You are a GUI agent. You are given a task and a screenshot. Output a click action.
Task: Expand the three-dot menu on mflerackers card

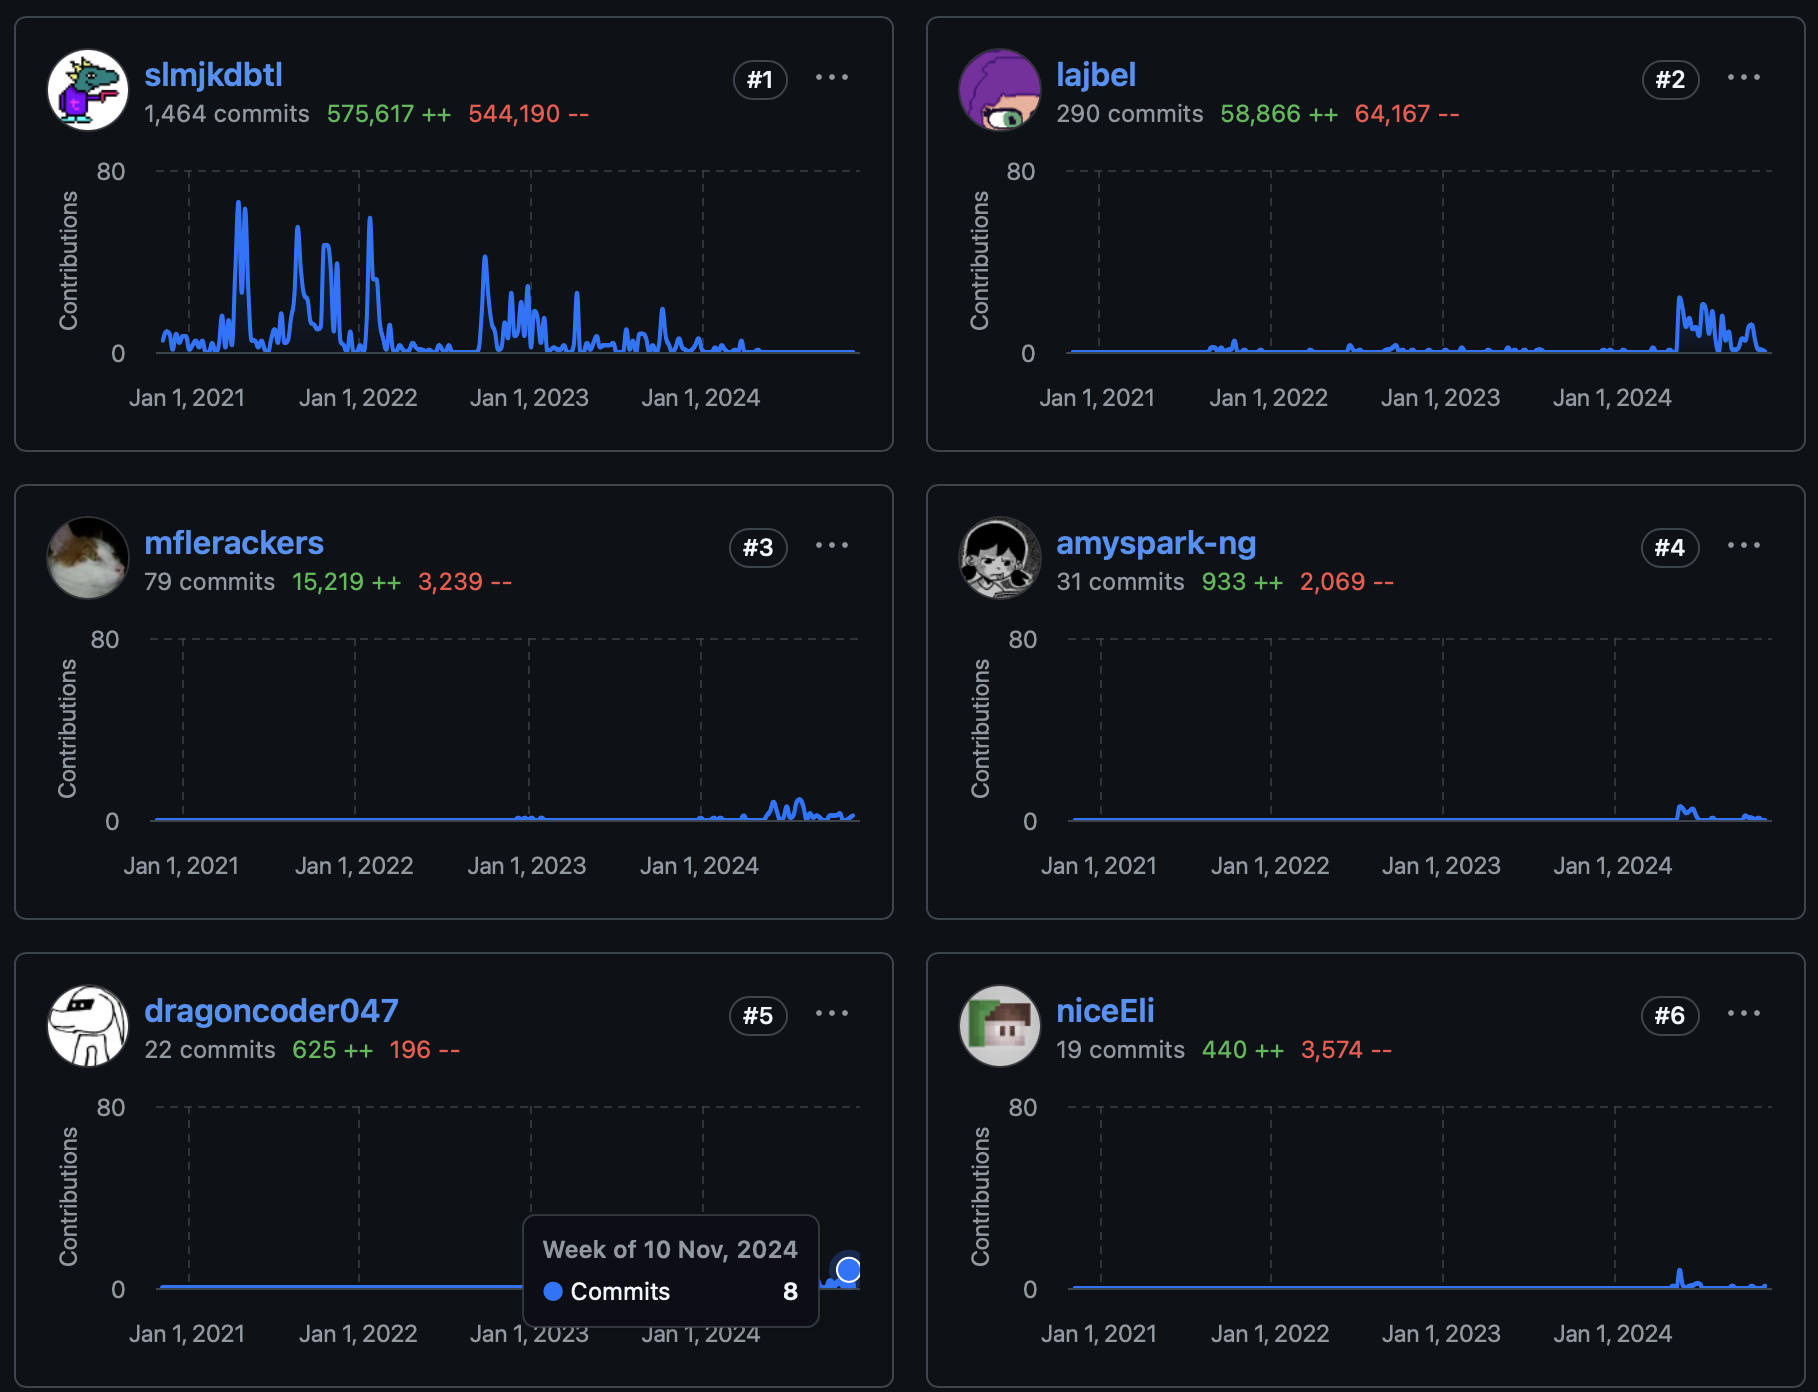831,546
